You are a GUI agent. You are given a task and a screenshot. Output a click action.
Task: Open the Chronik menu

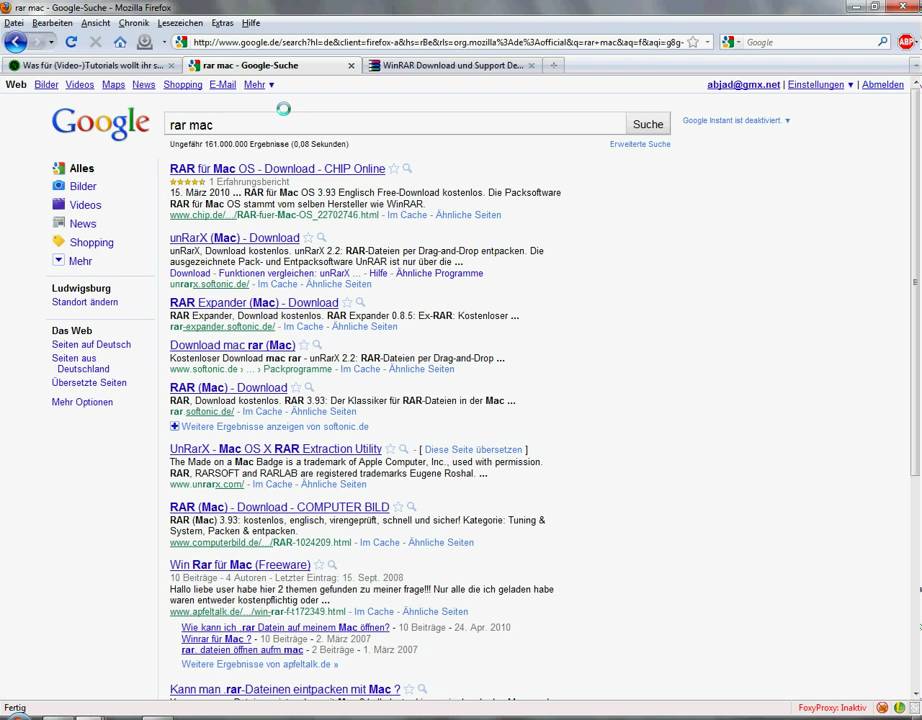[x=133, y=23]
